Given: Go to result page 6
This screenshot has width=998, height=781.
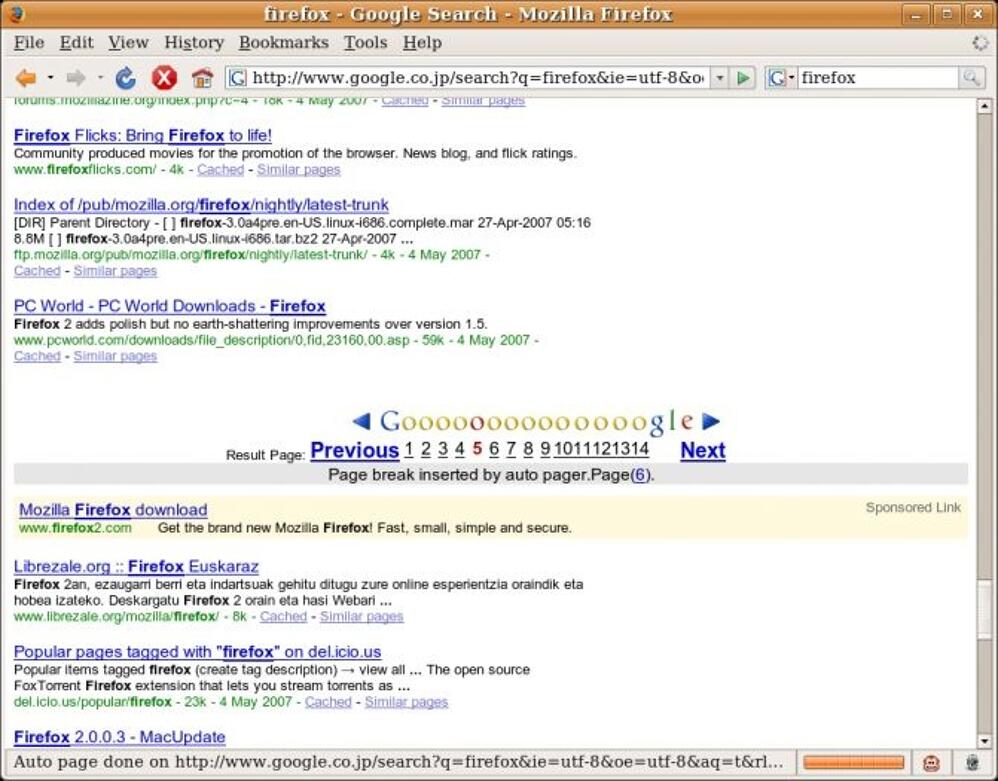Looking at the screenshot, I should coord(494,449).
